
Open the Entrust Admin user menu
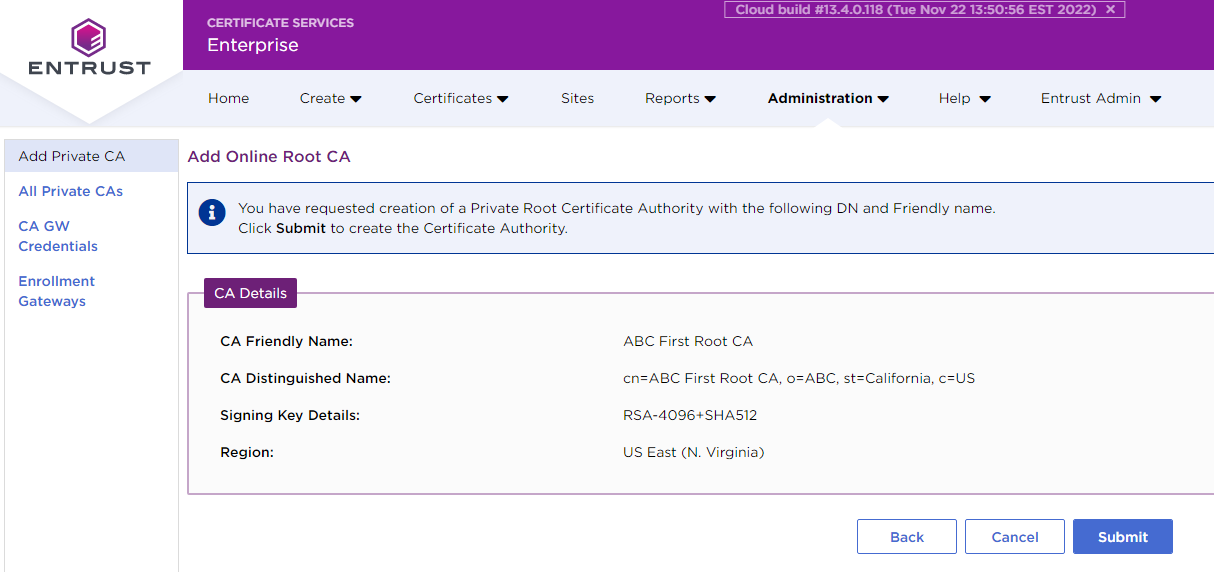coord(1100,98)
